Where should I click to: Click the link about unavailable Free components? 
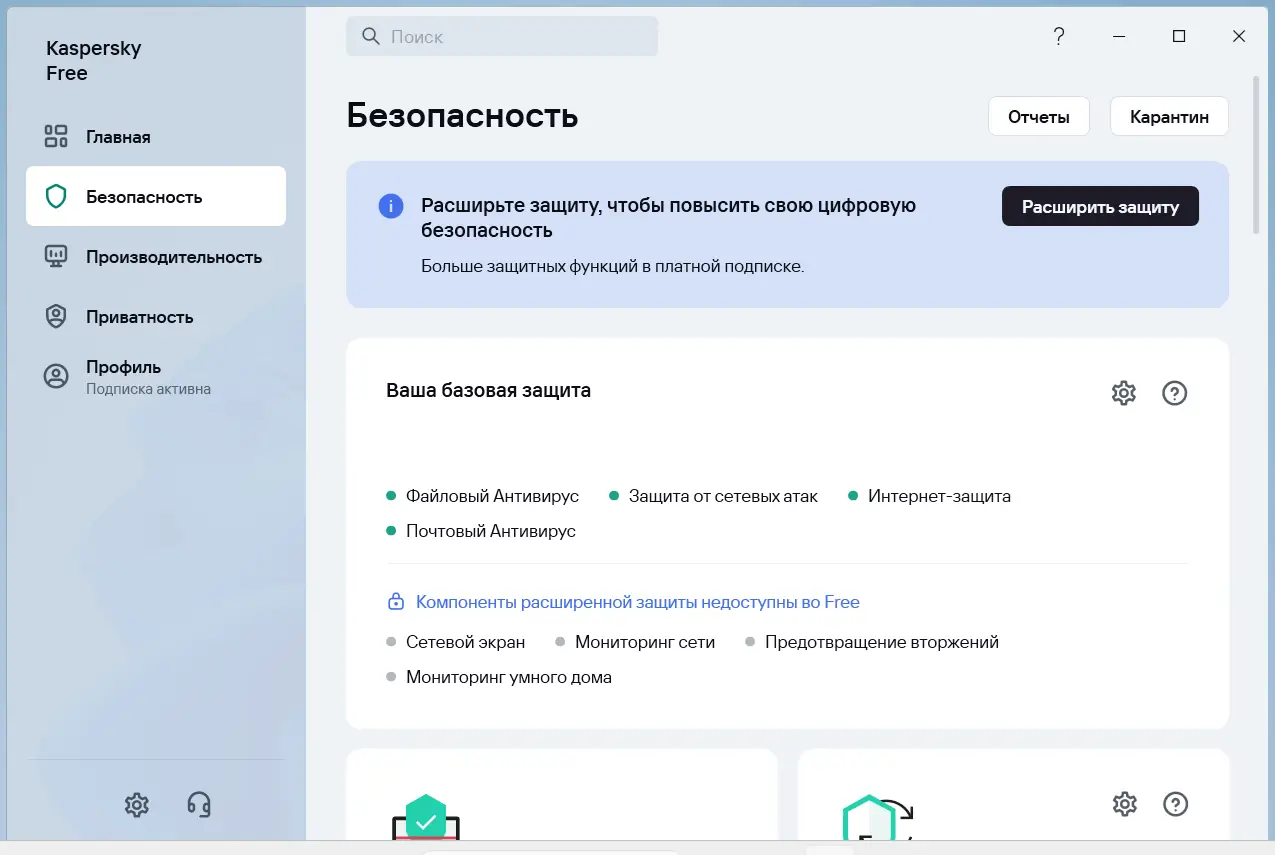click(x=636, y=602)
